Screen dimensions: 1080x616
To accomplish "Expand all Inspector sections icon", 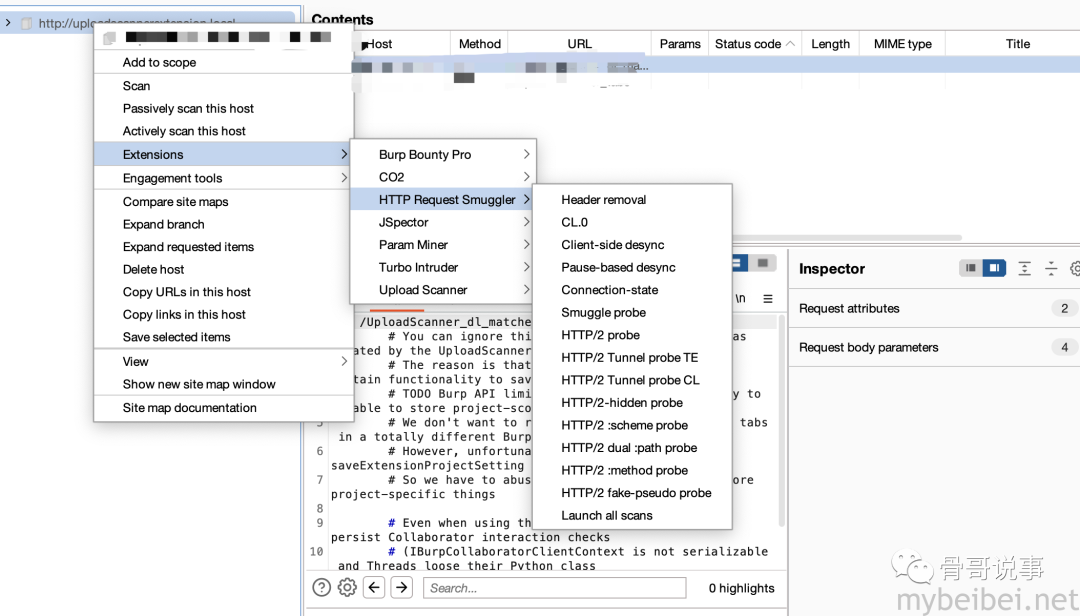I will pyautogui.click(x=1025, y=268).
